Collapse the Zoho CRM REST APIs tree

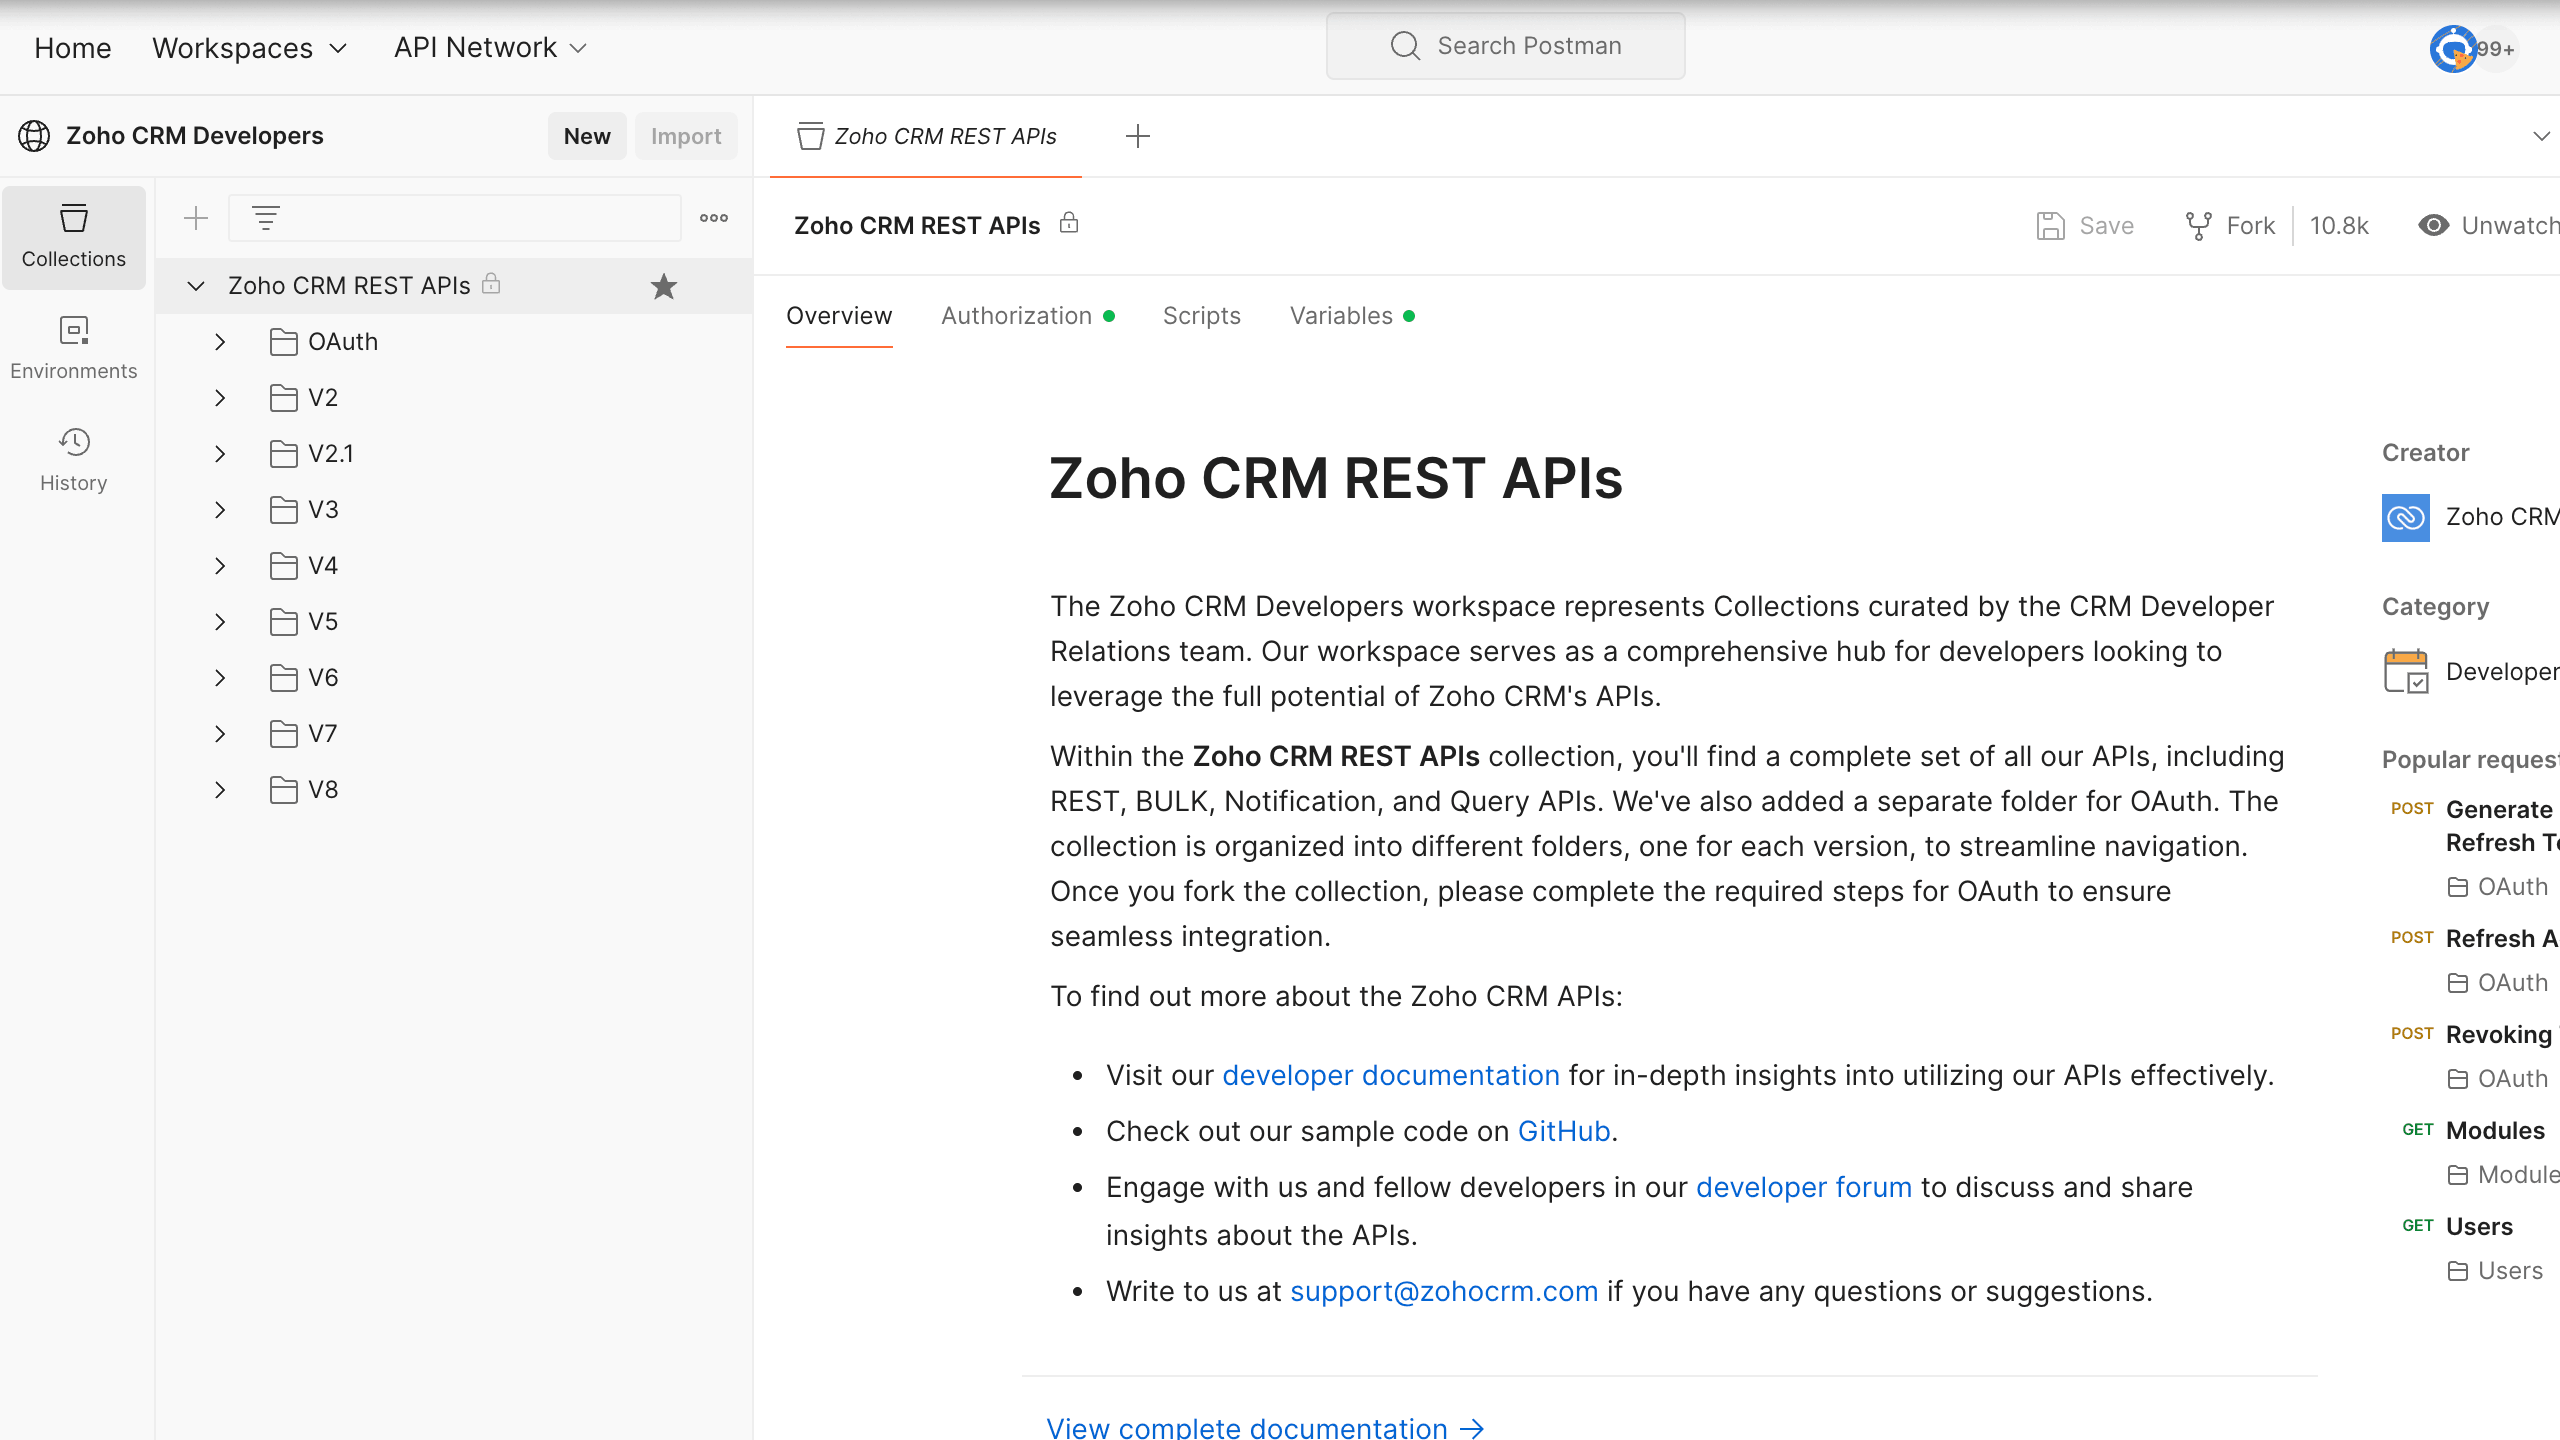(x=196, y=286)
